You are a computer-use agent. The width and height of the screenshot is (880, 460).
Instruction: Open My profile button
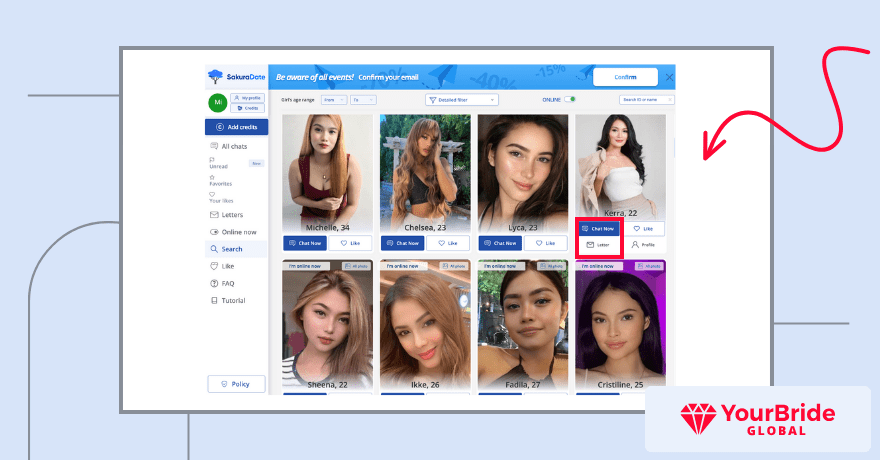[x=248, y=98]
